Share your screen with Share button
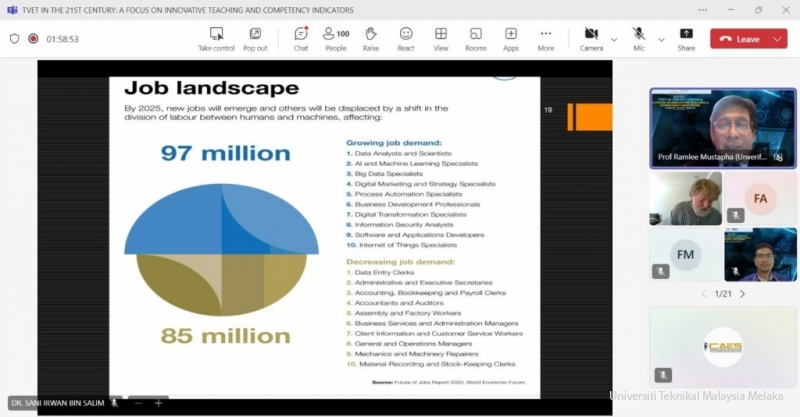Viewport: 800px width, 417px height. 686,38
